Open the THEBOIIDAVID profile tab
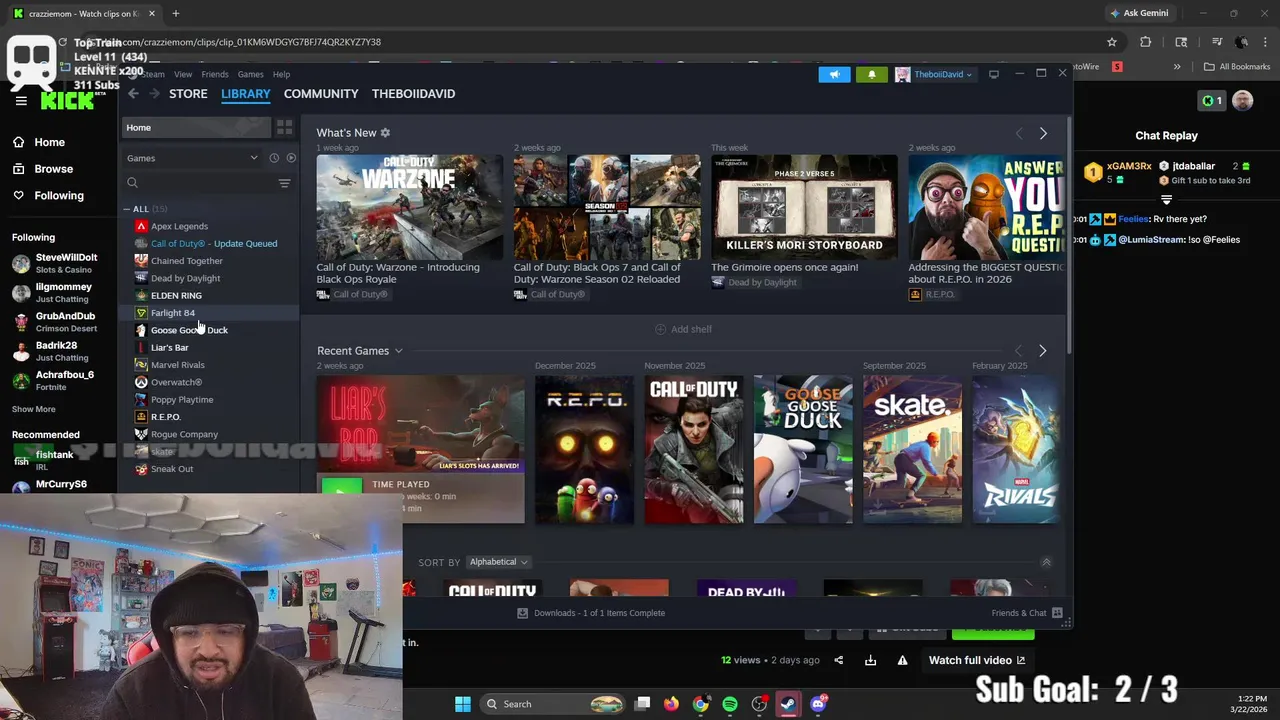Screen dimensions: 1280x720 [x=413, y=93]
